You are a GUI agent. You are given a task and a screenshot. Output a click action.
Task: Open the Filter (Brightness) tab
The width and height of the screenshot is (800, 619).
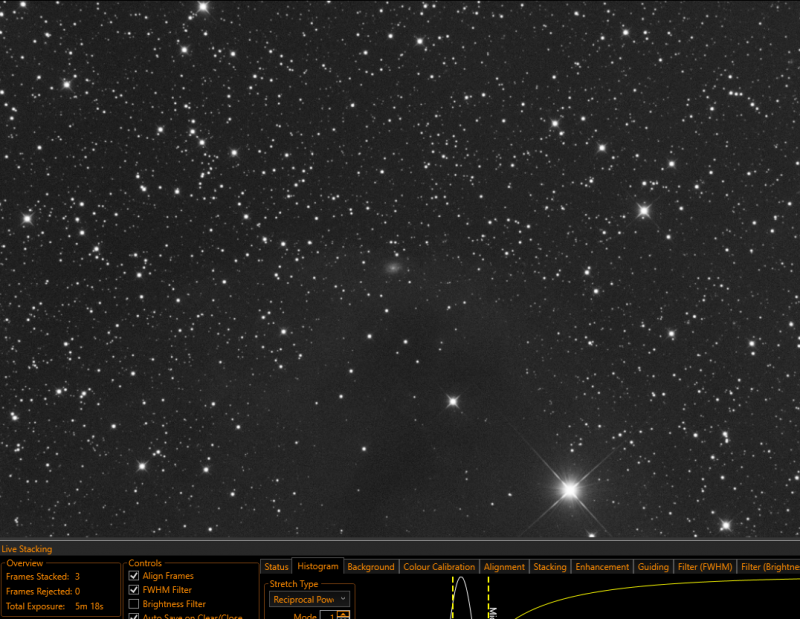(x=770, y=567)
